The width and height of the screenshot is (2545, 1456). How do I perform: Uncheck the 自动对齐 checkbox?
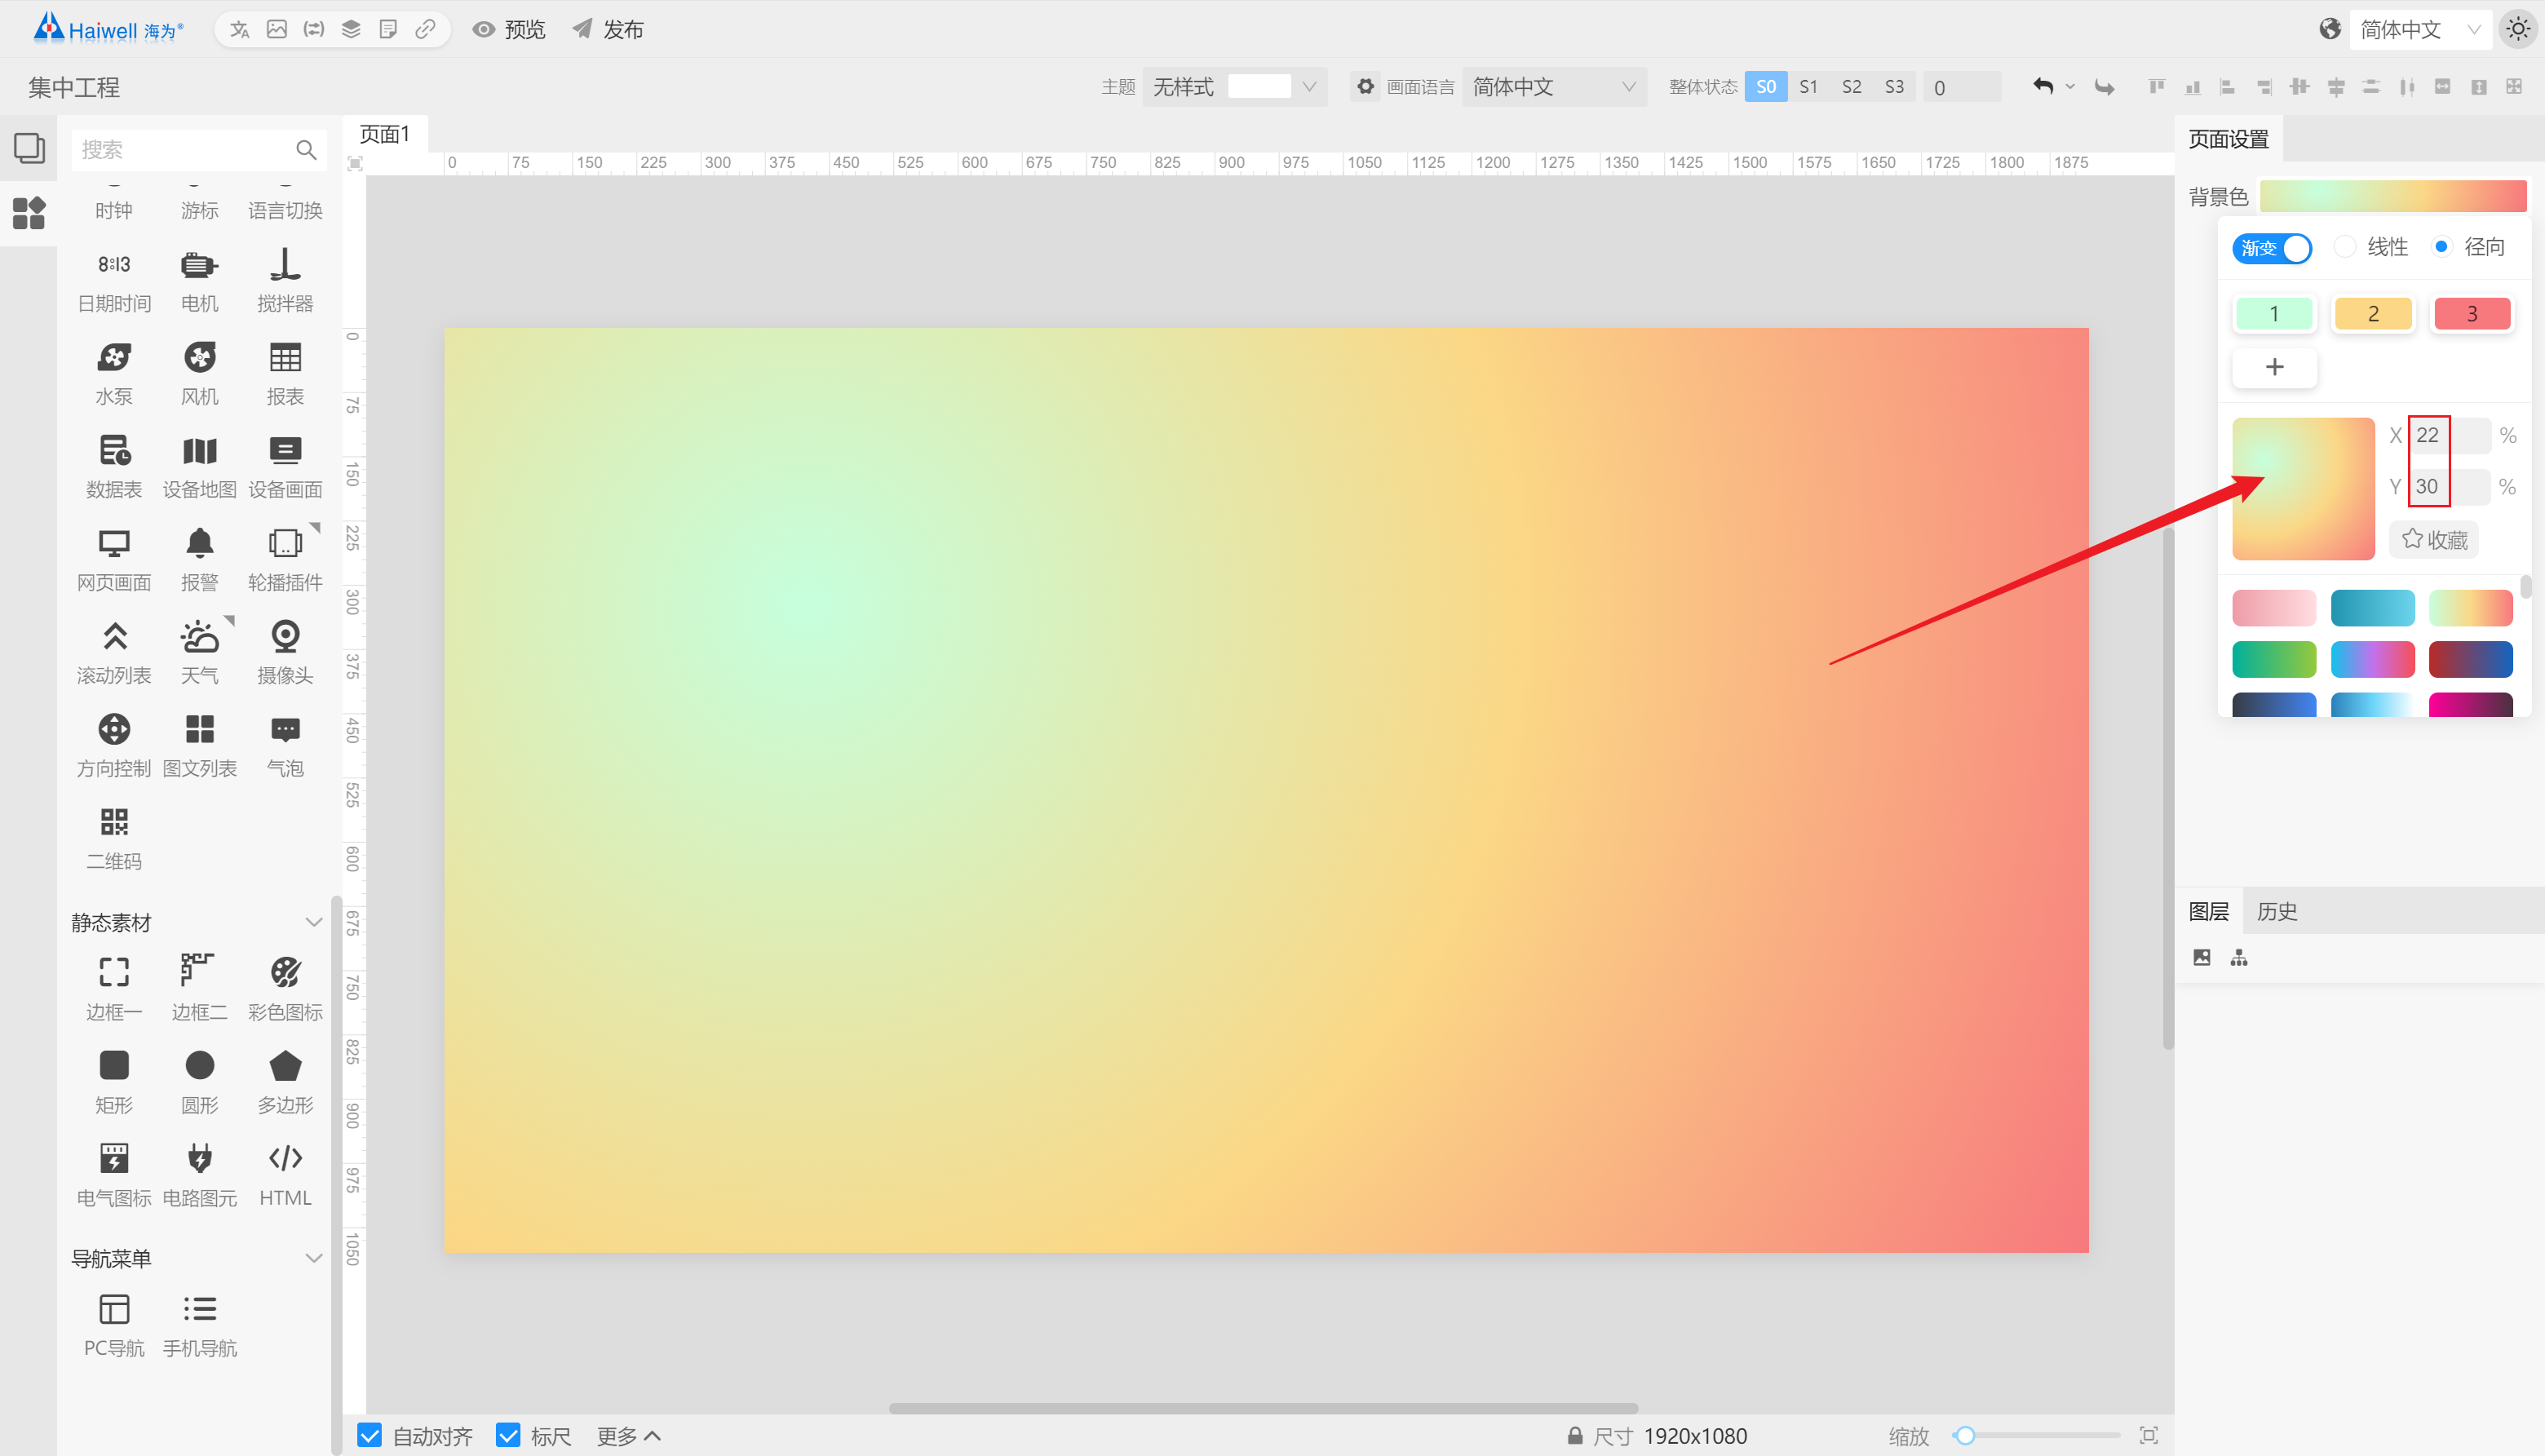[369, 1435]
